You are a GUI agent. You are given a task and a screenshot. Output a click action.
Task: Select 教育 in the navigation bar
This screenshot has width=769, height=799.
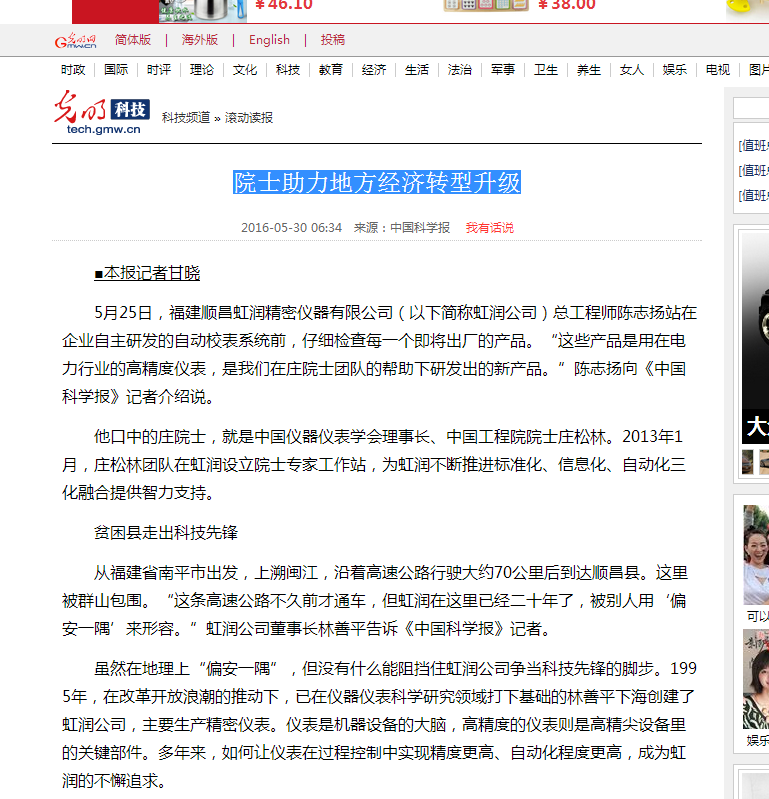[x=331, y=70]
